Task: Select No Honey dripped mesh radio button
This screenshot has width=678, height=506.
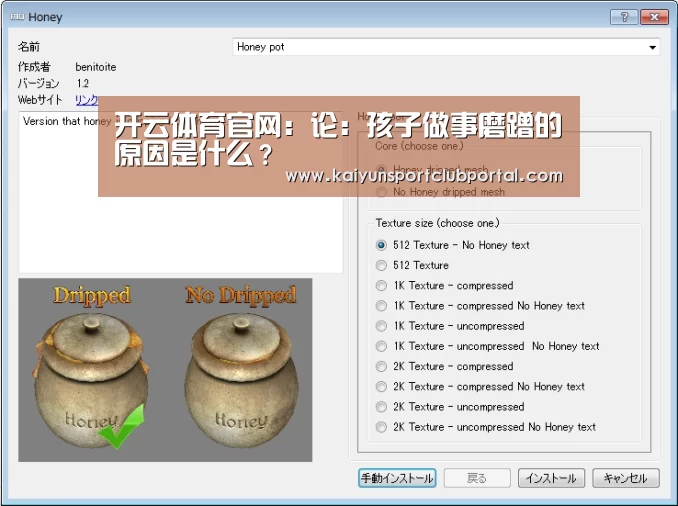Action: point(381,192)
